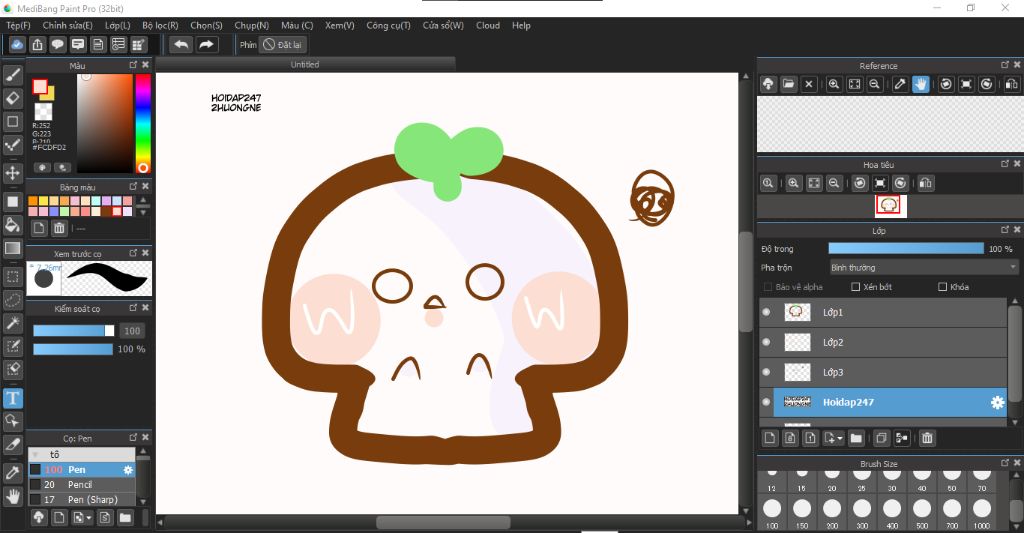Close the Màu color panel

pyautogui.click(x=146, y=65)
